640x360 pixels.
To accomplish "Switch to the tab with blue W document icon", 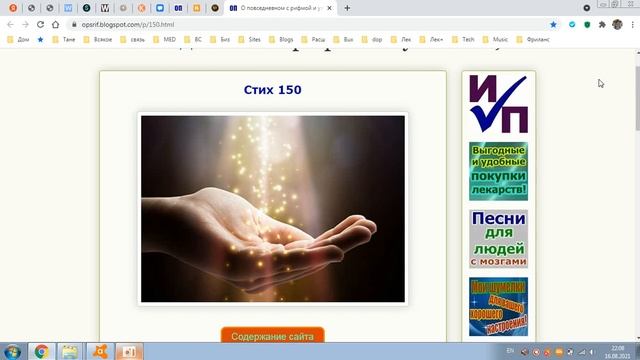I will 68,8.
